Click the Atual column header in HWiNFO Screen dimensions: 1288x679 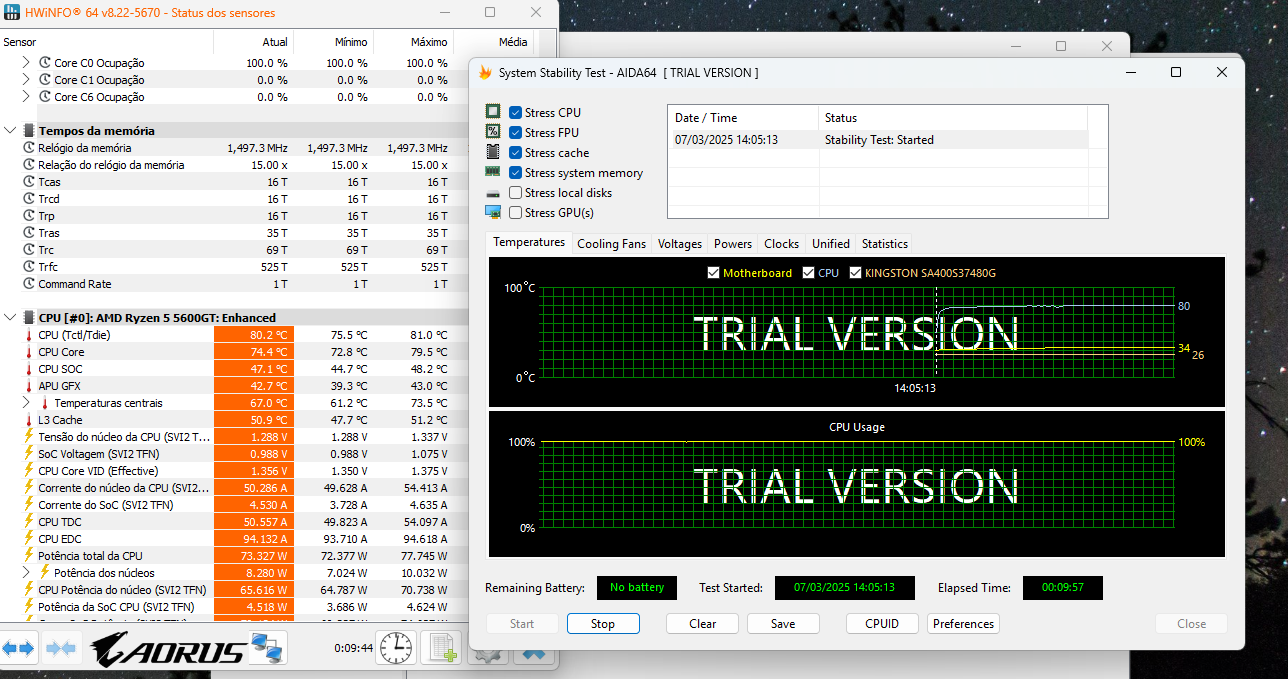click(254, 42)
